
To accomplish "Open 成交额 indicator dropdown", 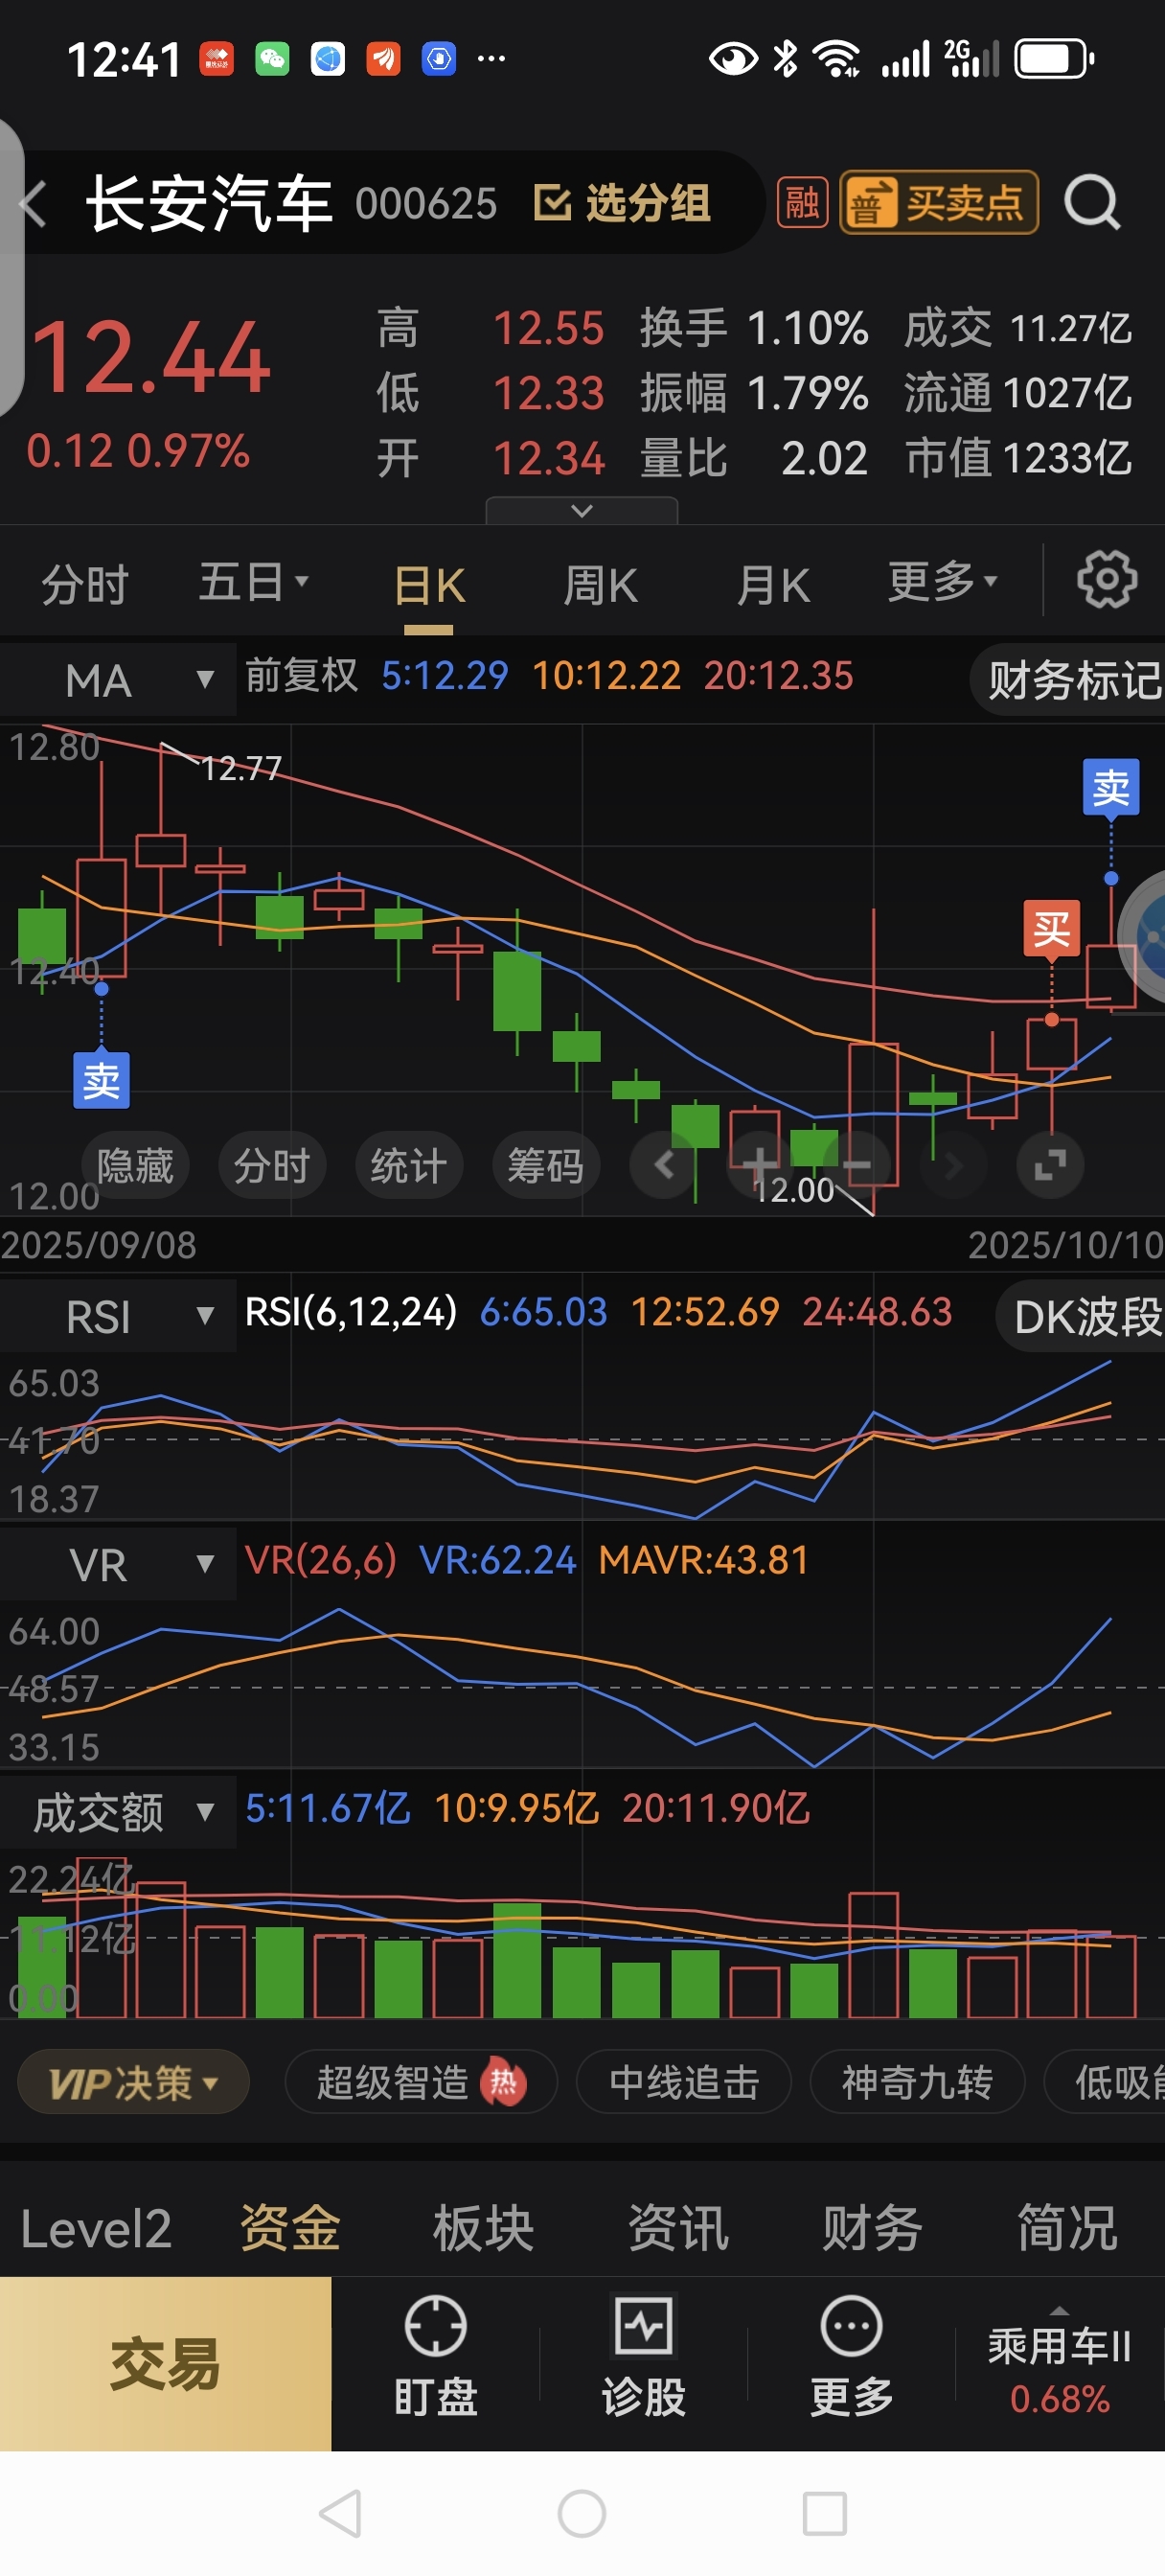I will [118, 1812].
